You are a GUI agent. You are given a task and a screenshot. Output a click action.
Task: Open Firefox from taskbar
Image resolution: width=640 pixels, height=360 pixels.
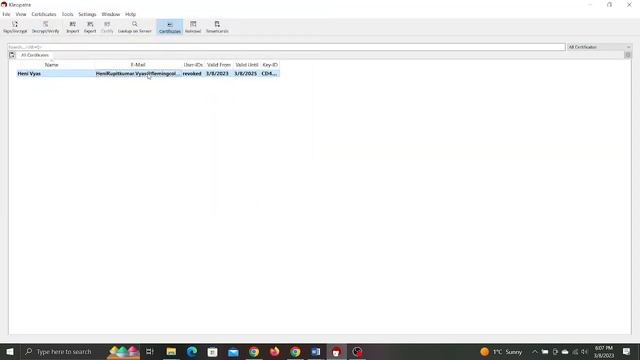pyautogui.click(x=275, y=351)
